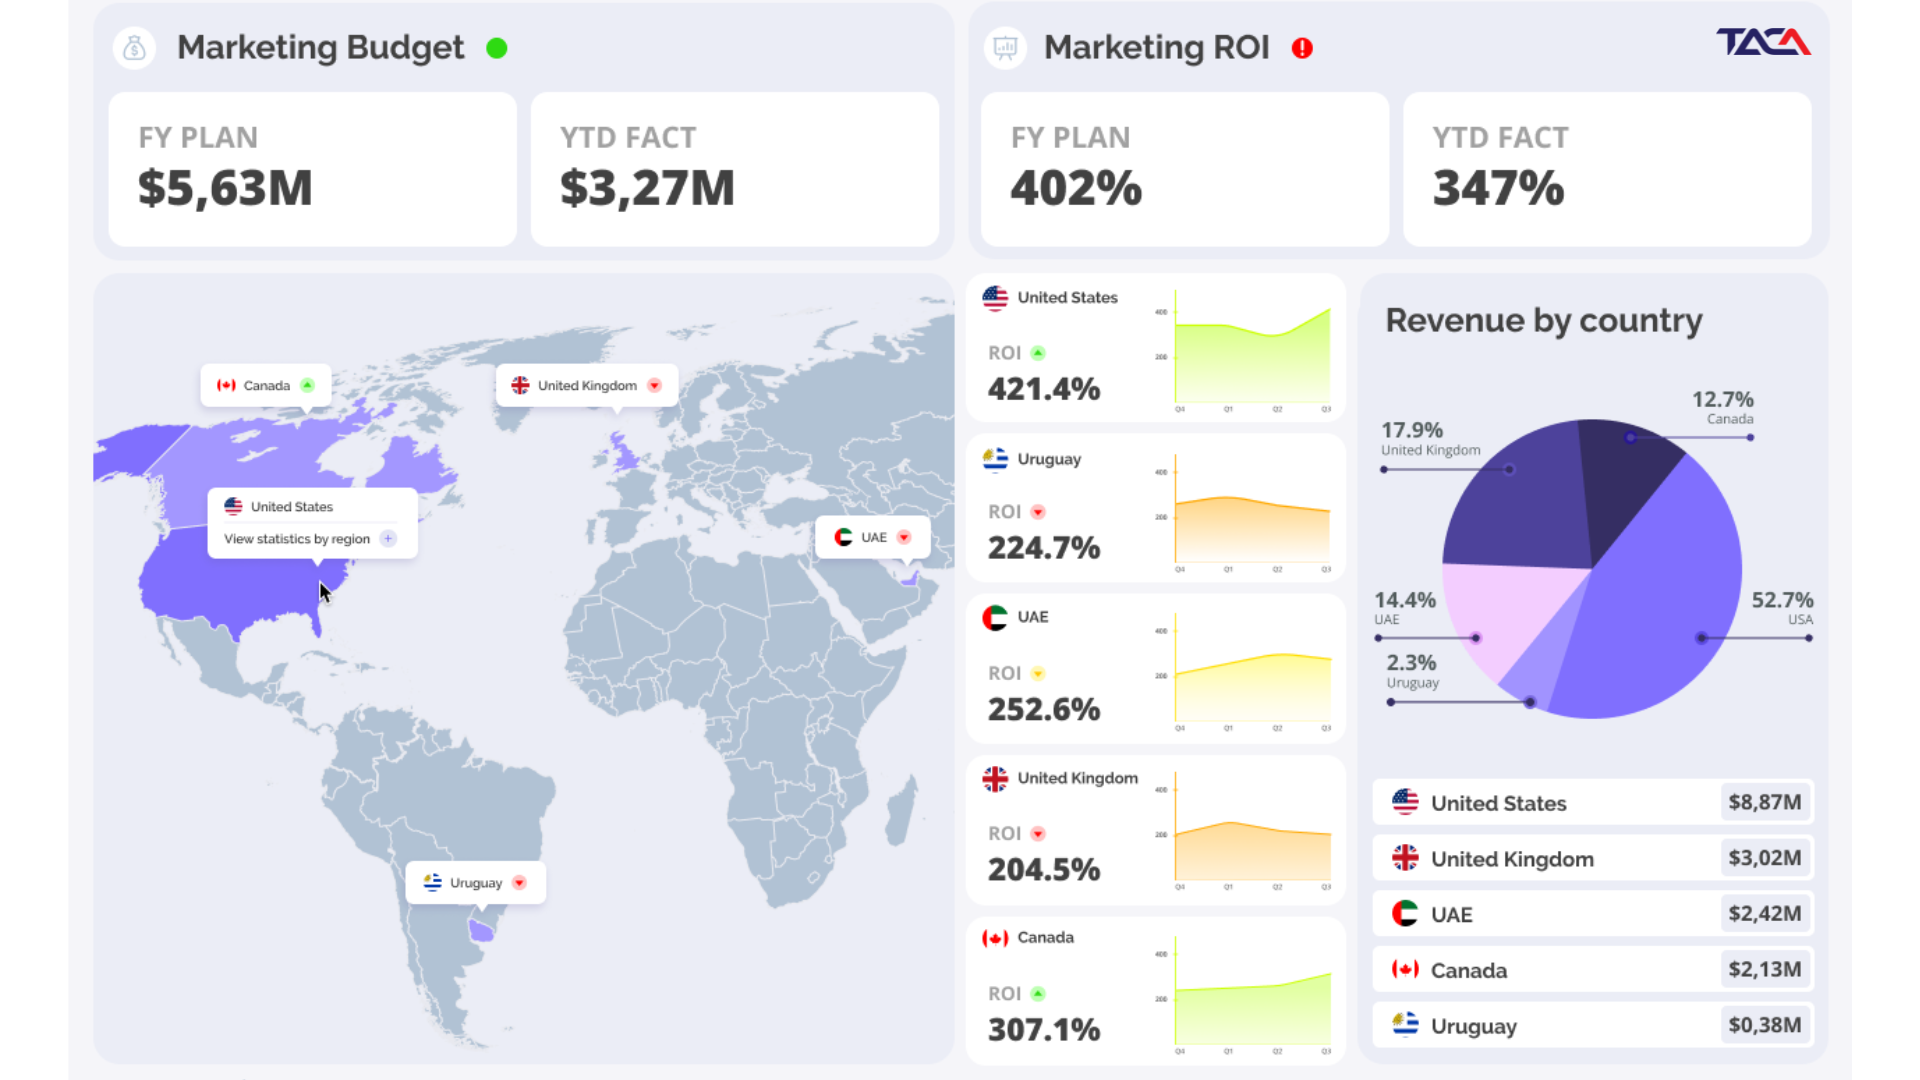The height and width of the screenshot is (1080, 1920).
Task: Select the United Kingdom map label
Action: click(x=587, y=385)
